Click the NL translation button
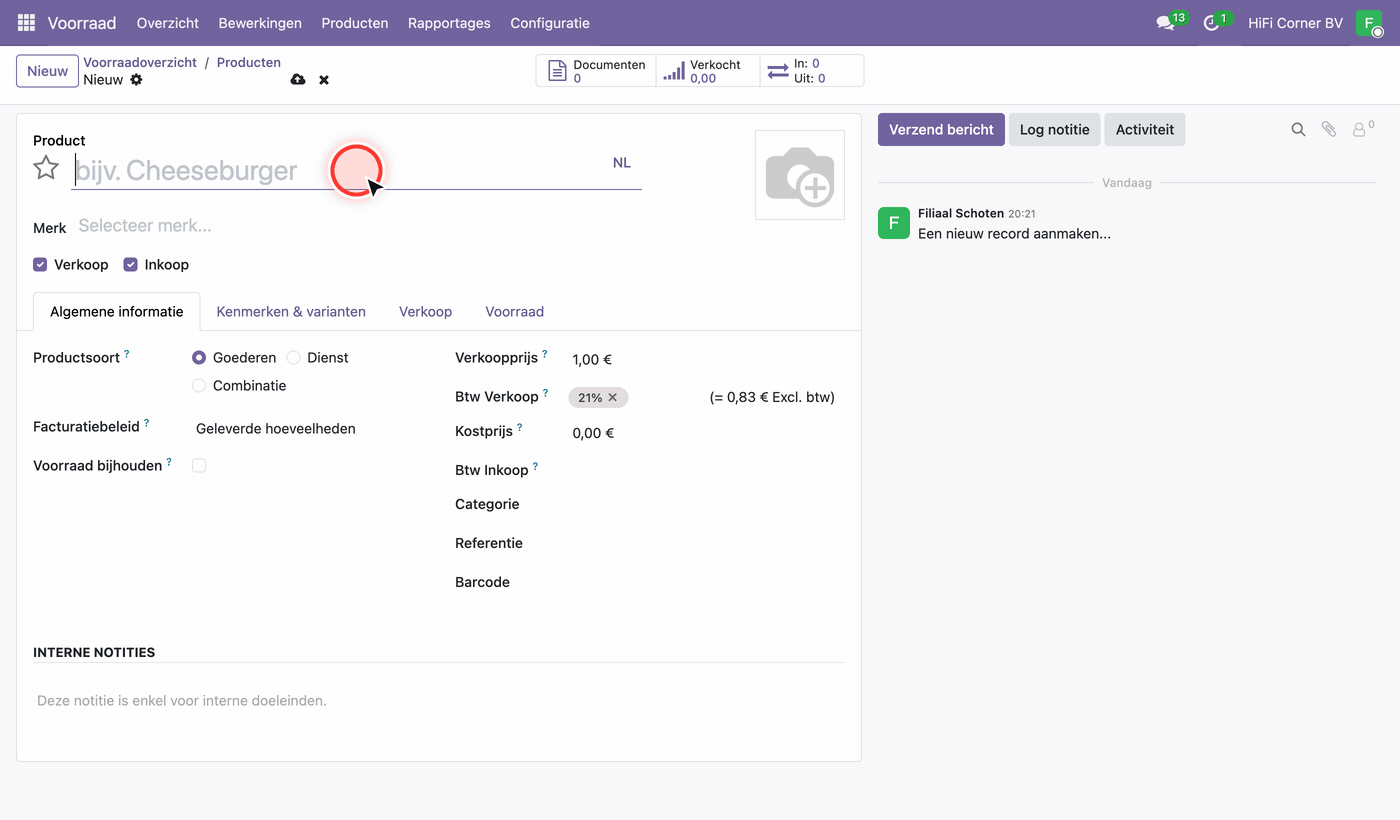This screenshot has width=1400, height=820. (622, 163)
